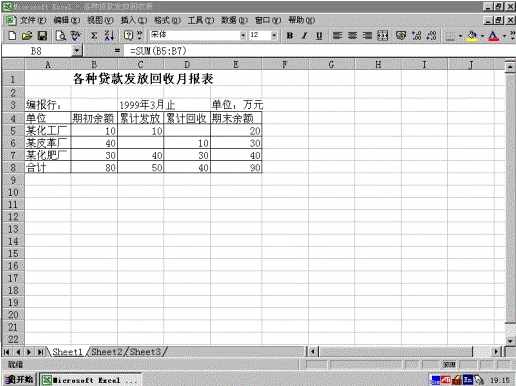Viewport: 516px width, 386px height.
Task: Click the Sort Ascending A-Z icon
Action: (109, 35)
